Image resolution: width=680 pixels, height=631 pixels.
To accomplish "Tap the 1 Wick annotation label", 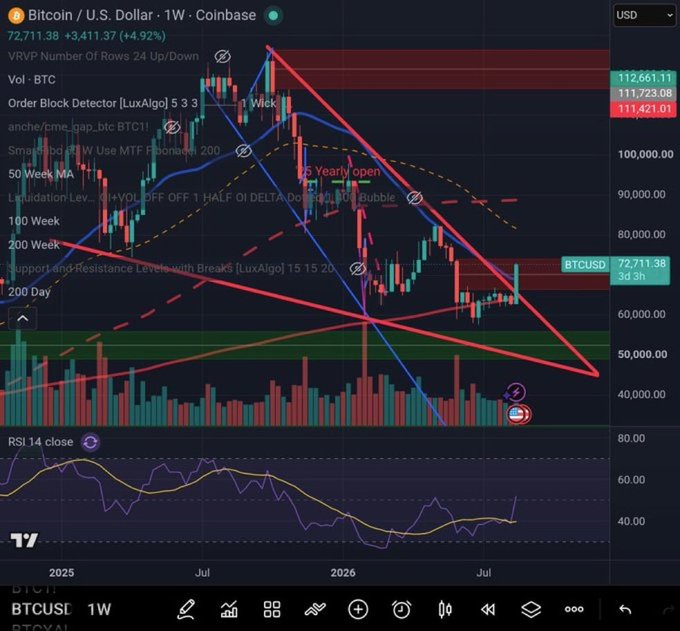I will tap(258, 103).
